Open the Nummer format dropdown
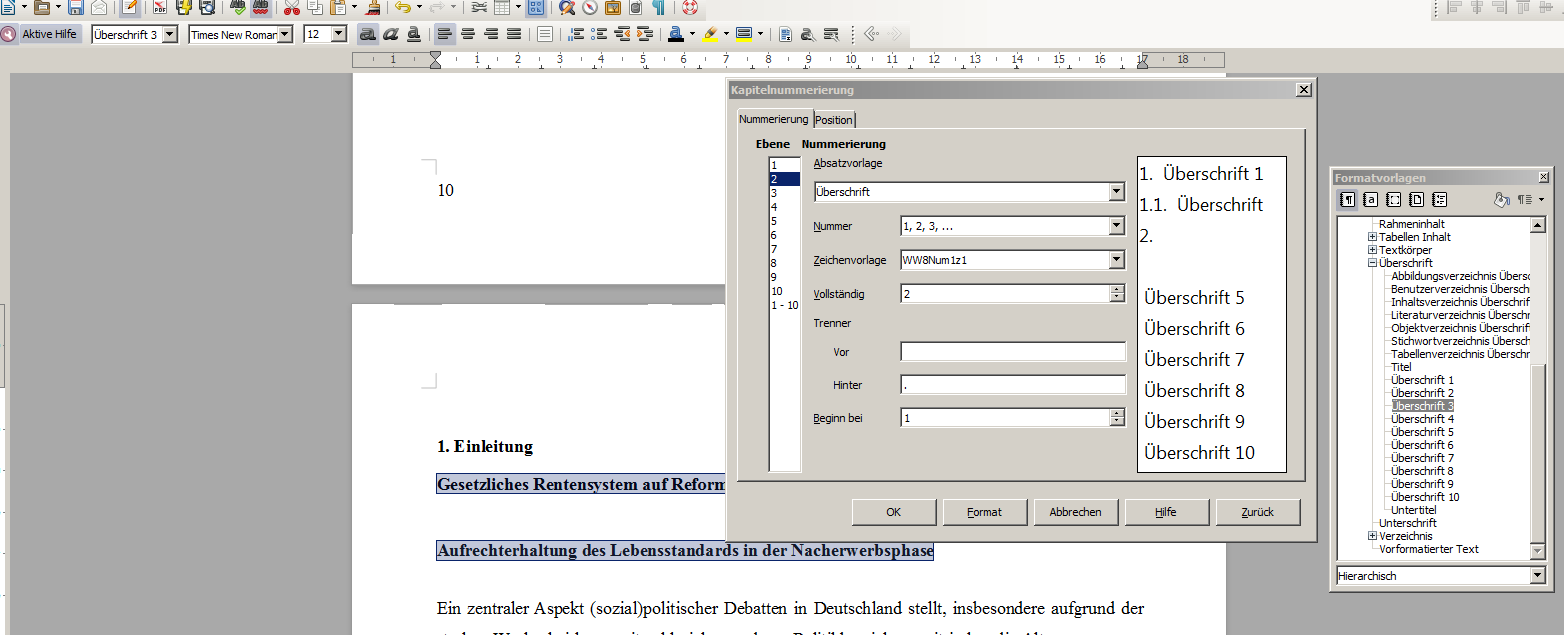 (x=1117, y=226)
